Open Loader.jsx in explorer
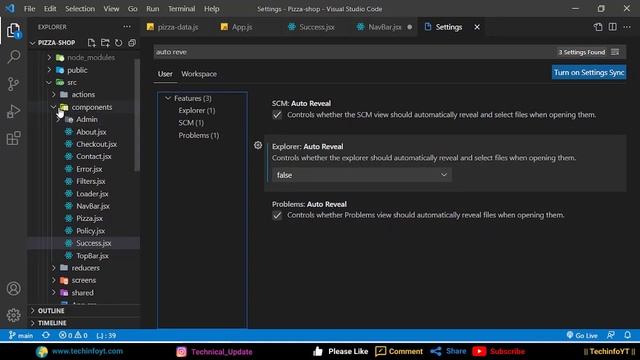Image resolution: width=640 pixels, height=360 pixels. 92,193
